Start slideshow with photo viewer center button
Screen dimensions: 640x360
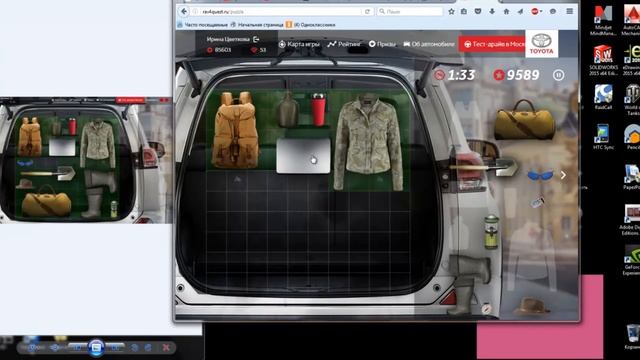point(96,348)
